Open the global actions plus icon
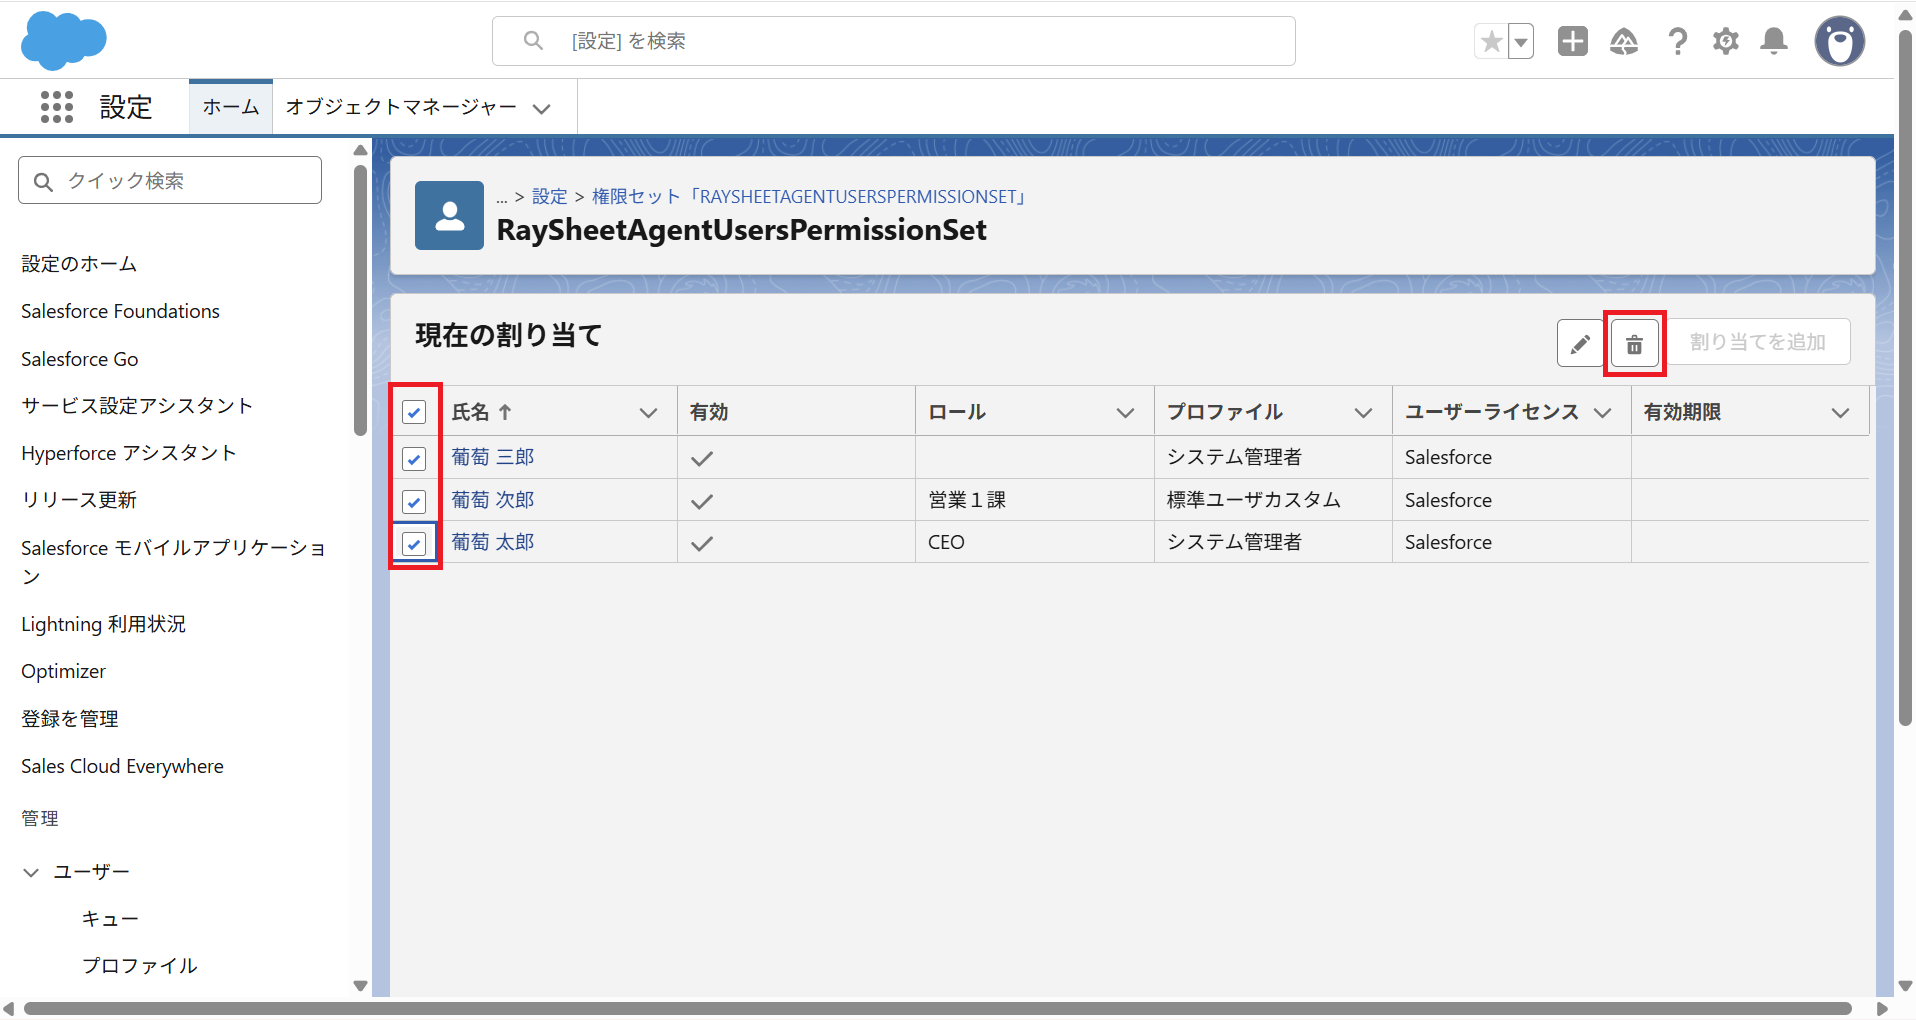Screen dimensions: 1916x1020 (1572, 41)
